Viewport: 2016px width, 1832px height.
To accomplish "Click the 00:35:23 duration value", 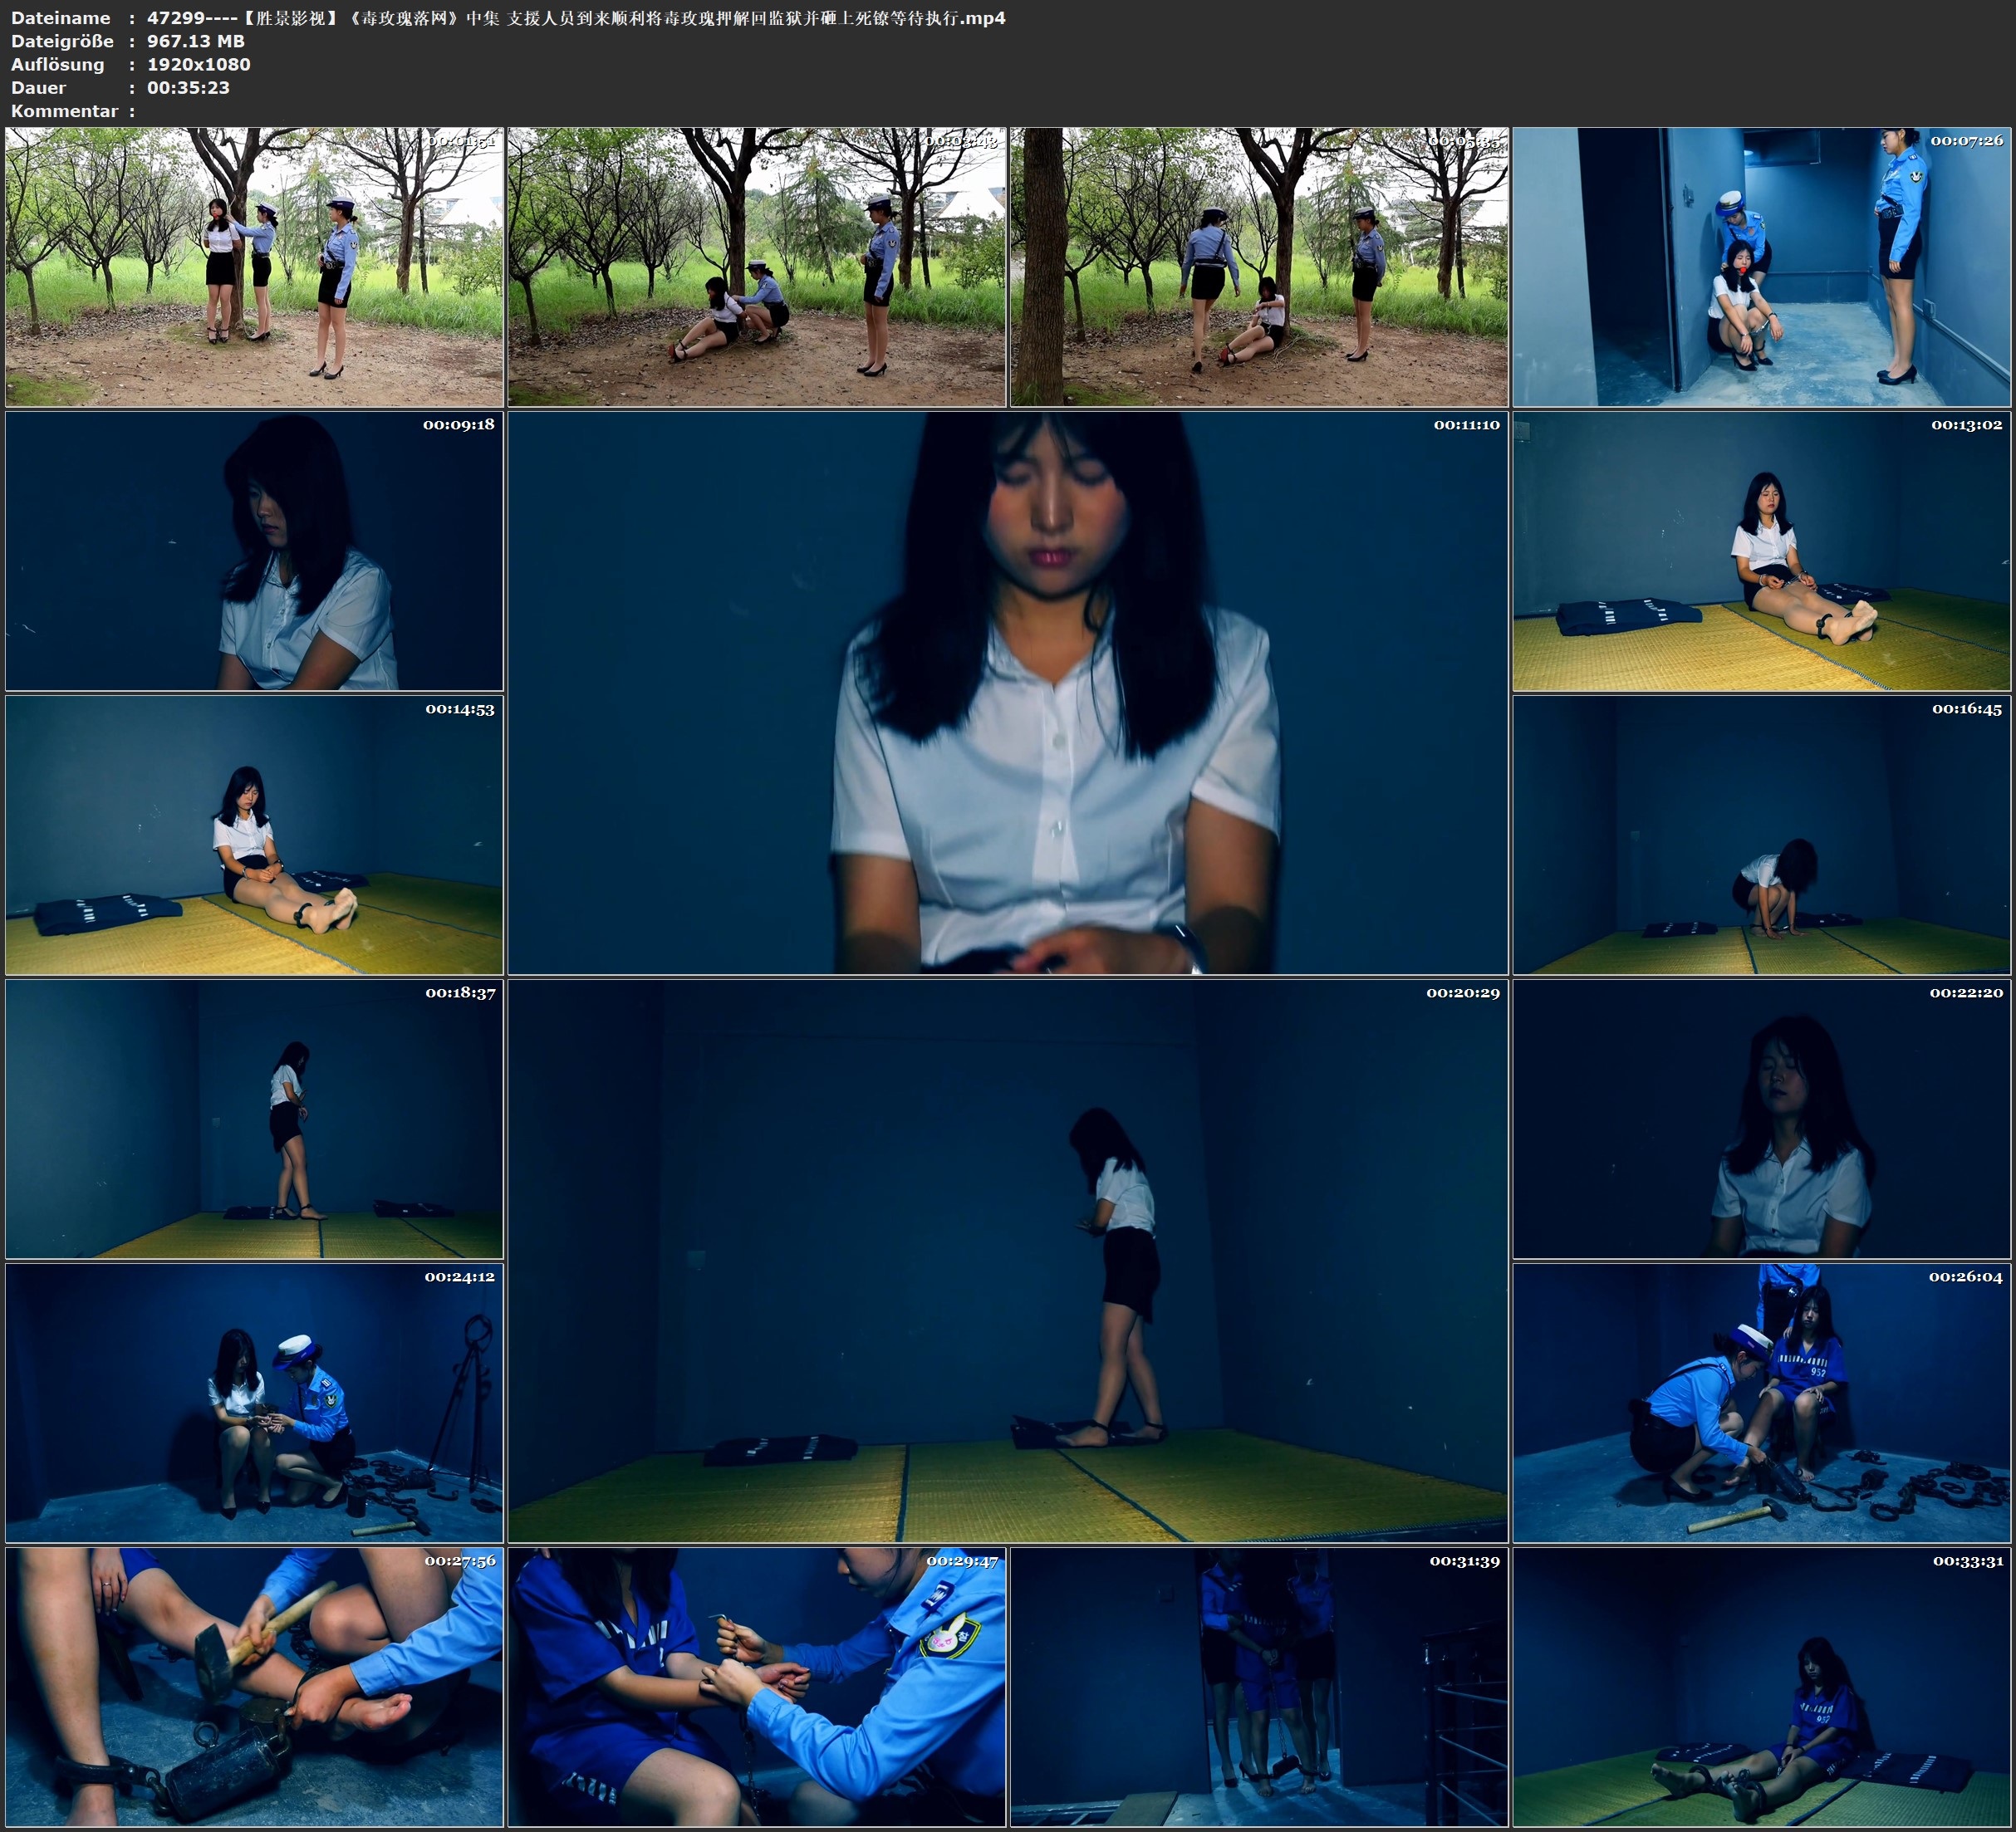I will [x=188, y=88].
